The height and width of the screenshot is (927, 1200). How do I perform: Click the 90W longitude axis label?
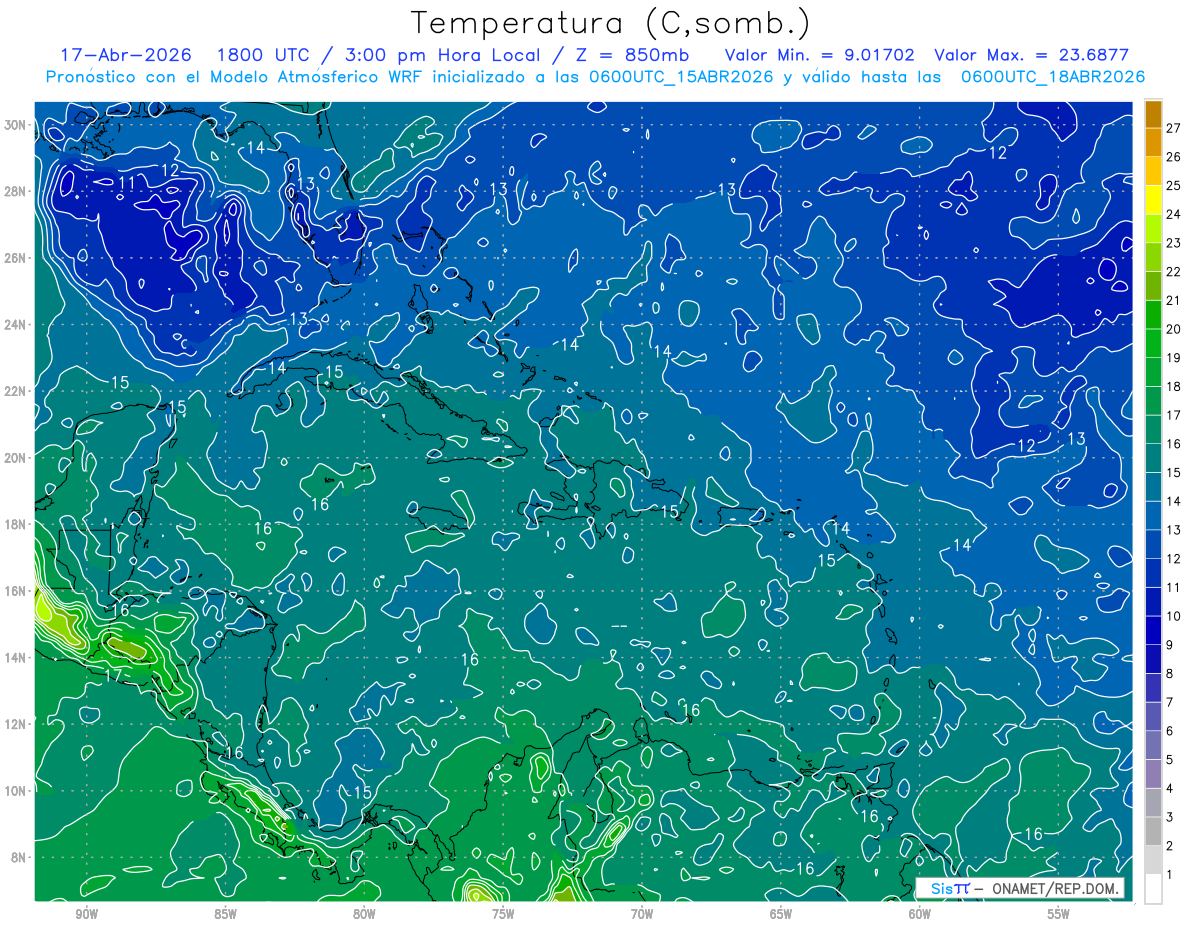[86, 914]
